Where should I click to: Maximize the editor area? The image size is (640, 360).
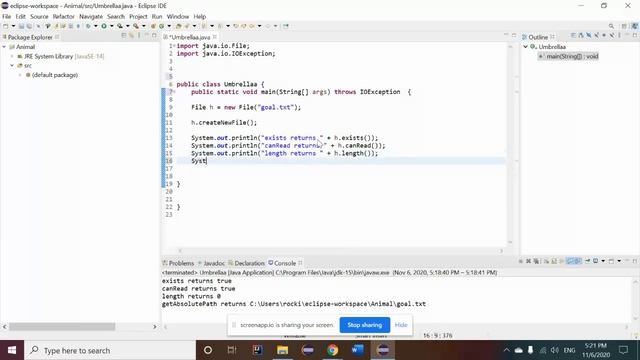tap(514, 36)
